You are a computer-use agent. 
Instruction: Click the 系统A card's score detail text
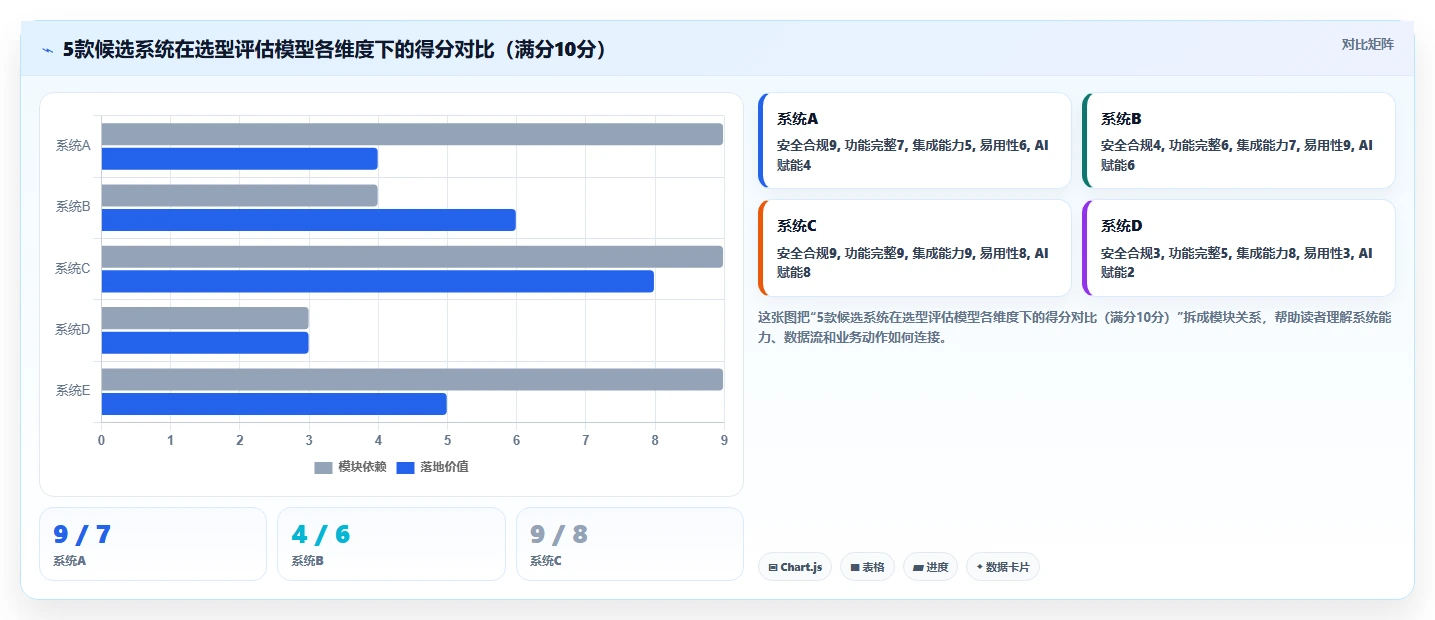913,155
